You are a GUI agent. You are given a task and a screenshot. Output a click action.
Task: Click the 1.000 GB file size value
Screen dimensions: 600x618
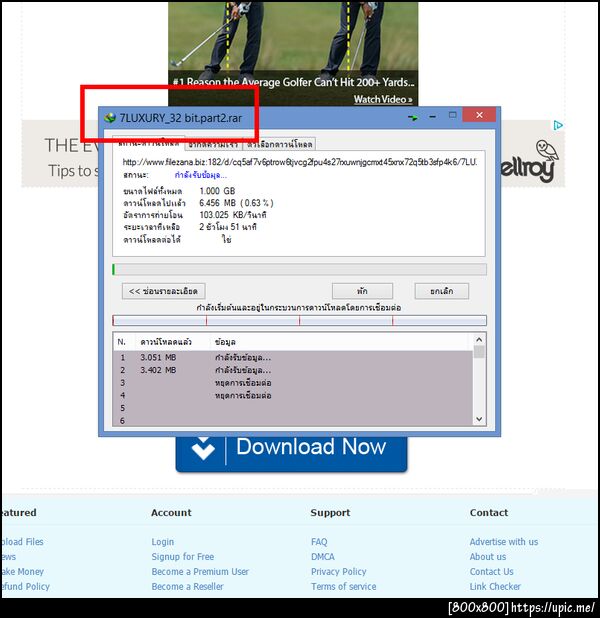coord(217,191)
